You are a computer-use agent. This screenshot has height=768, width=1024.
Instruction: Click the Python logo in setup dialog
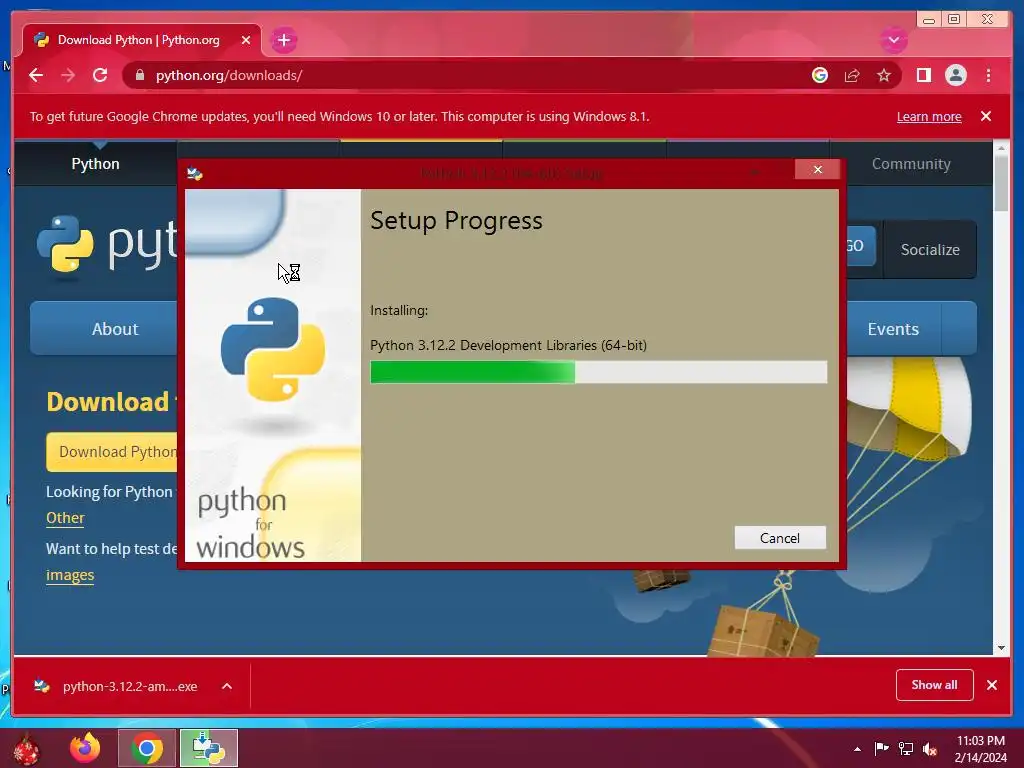[272, 349]
